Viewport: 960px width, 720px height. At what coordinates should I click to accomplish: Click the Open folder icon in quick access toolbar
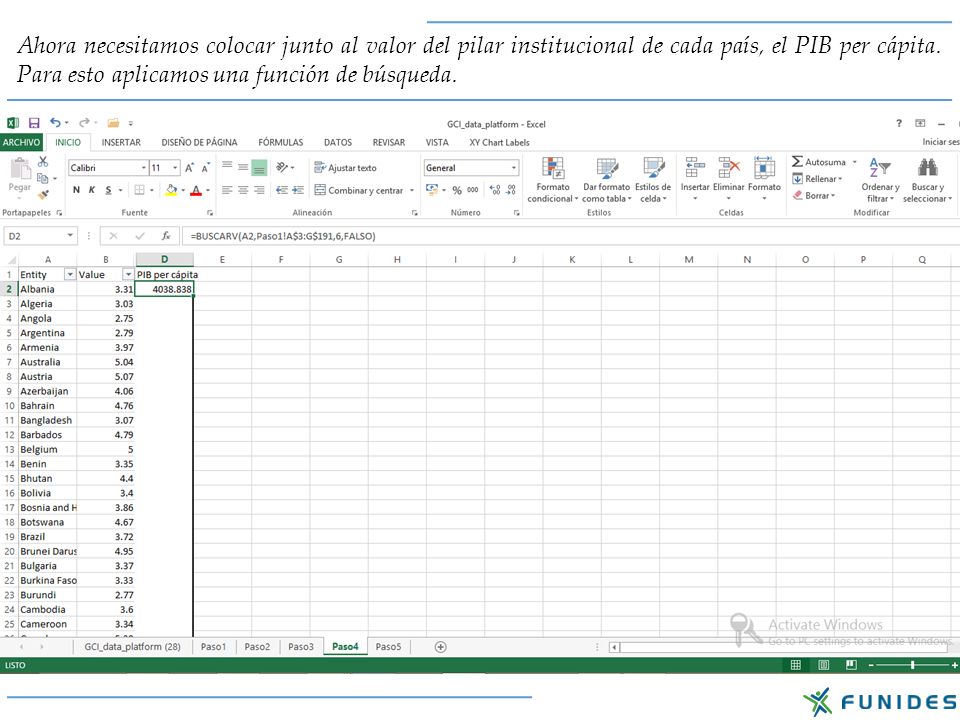pyautogui.click(x=113, y=123)
